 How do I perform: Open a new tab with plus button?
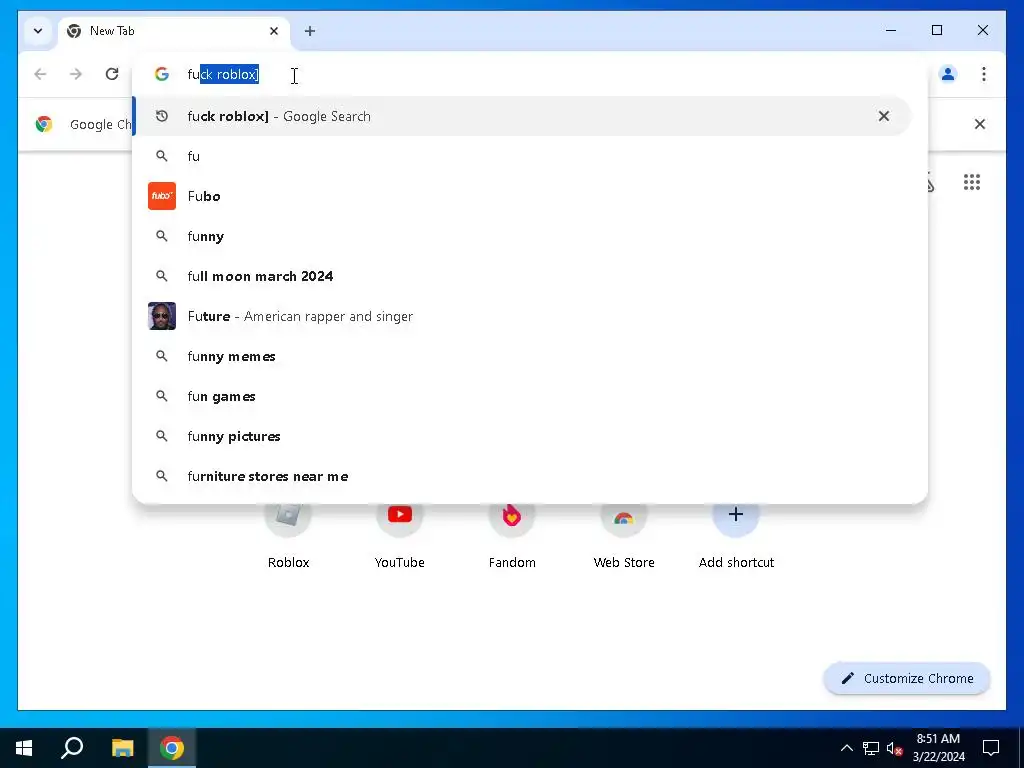click(310, 31)
